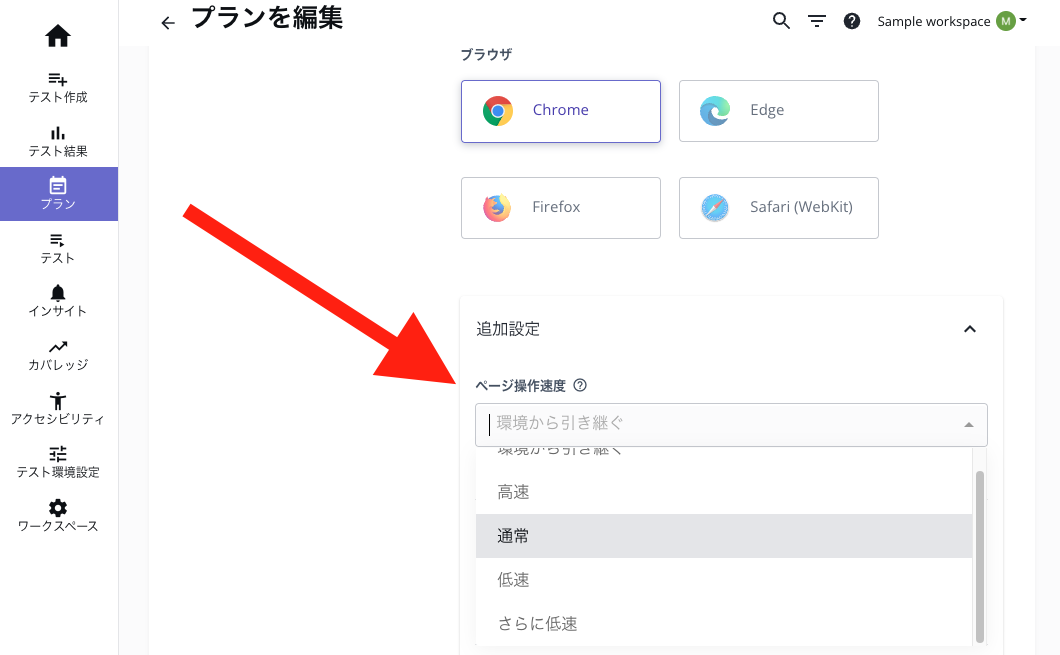
Task: Go to the home icon in sidebar
Action: [58, 35]
